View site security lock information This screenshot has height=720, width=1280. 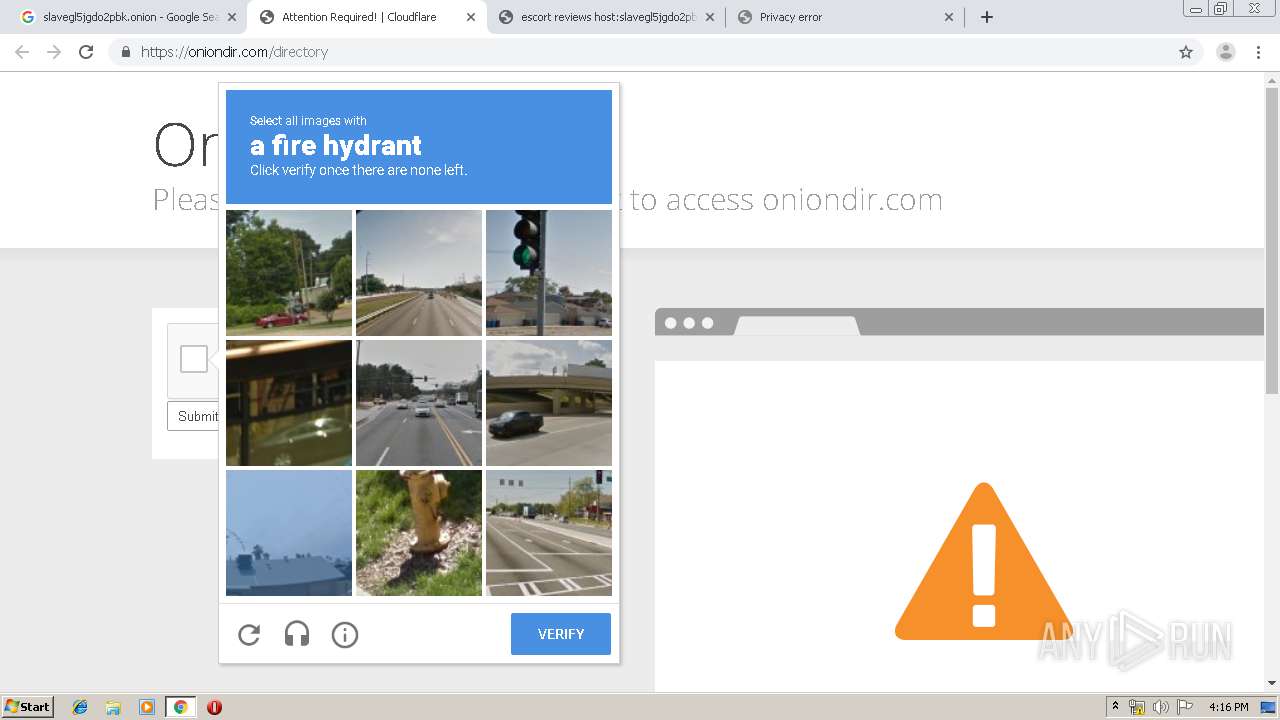126,52
